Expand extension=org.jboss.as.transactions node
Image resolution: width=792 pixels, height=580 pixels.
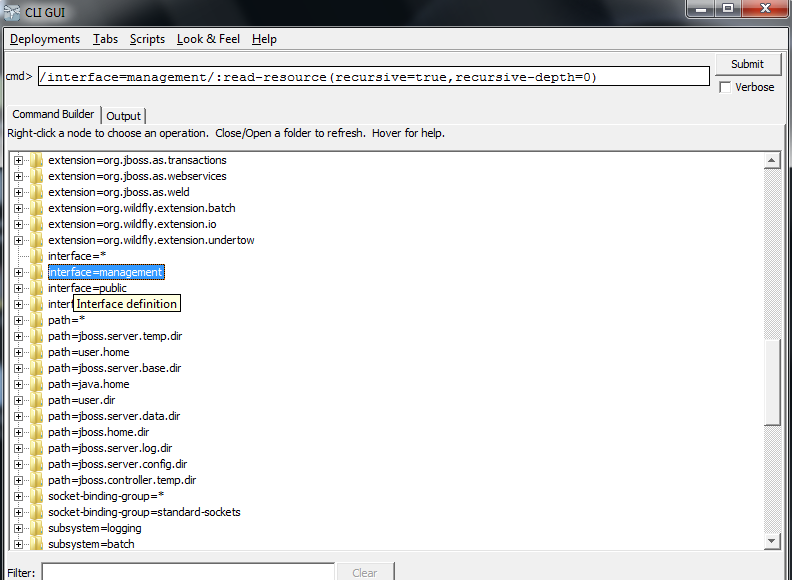18,160
